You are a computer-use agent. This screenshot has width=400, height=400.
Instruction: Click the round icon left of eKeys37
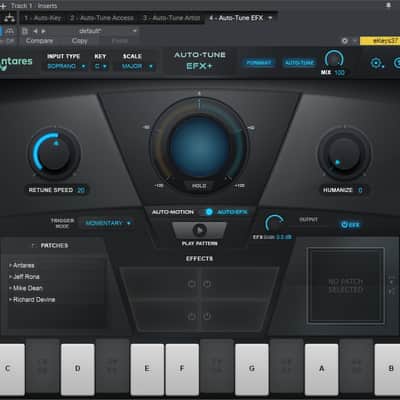(345, 41)
